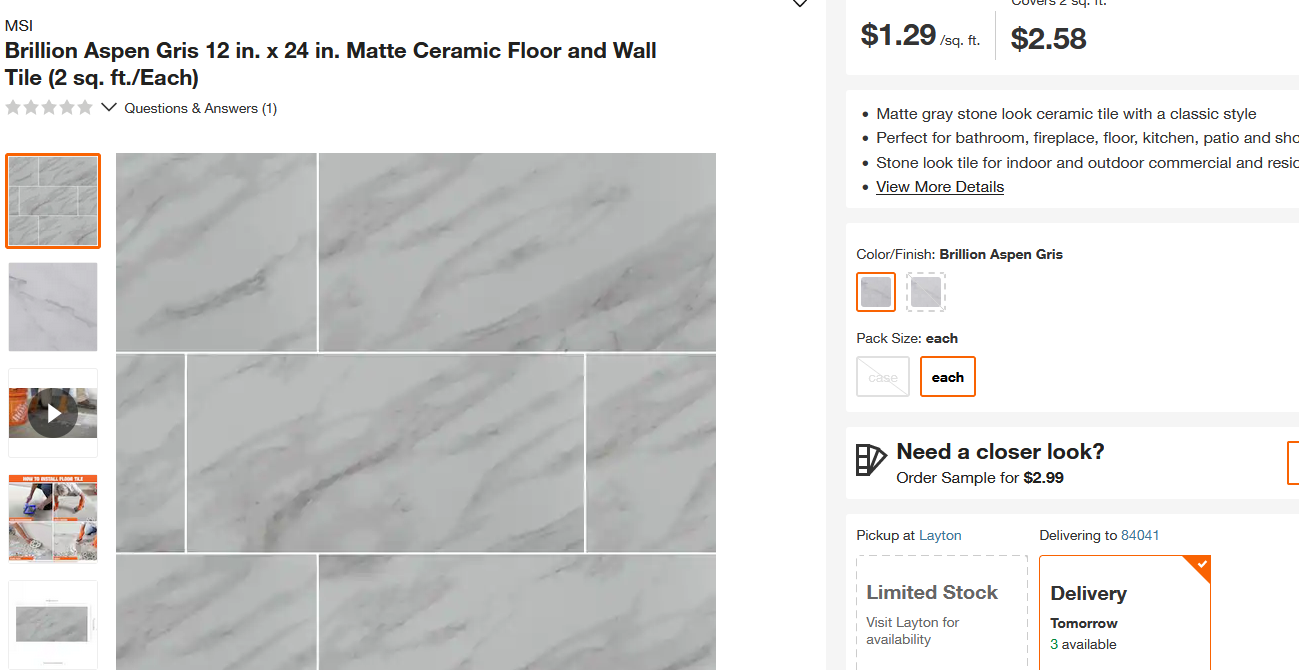Open the how-to-install floor tile thumbnail
This screenshot has width=1299, height=670.
point(52,517)
